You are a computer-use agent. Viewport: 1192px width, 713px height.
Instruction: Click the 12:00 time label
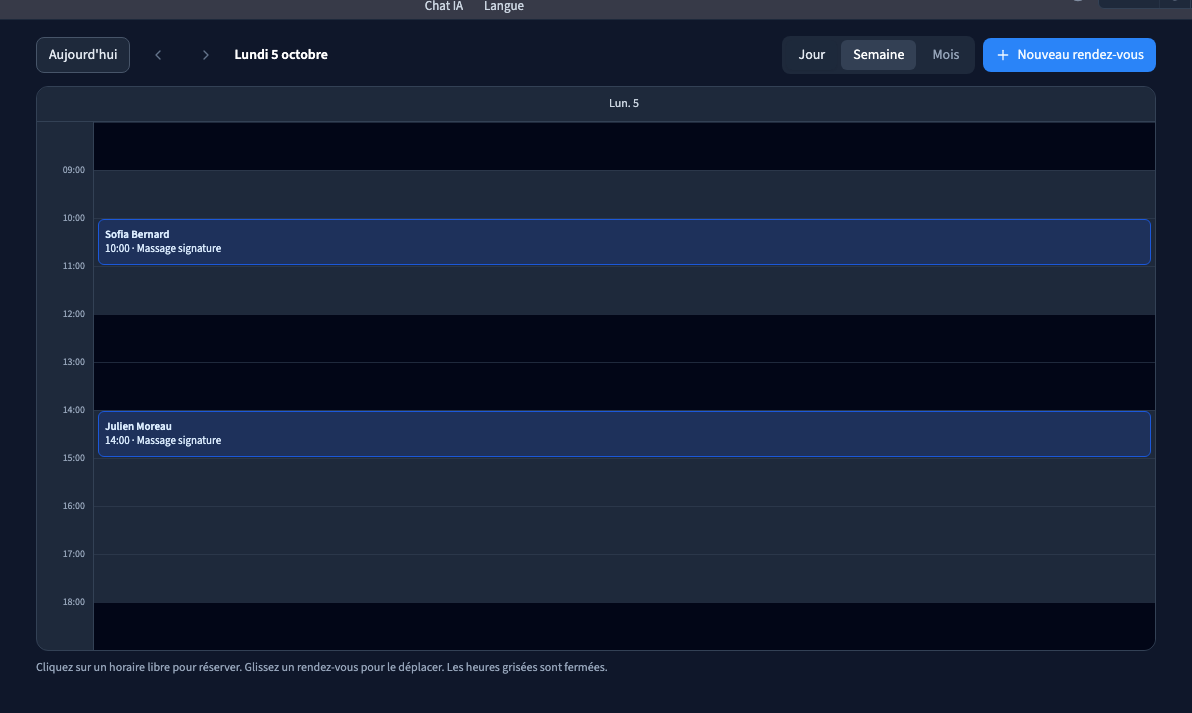coord(74,314)
